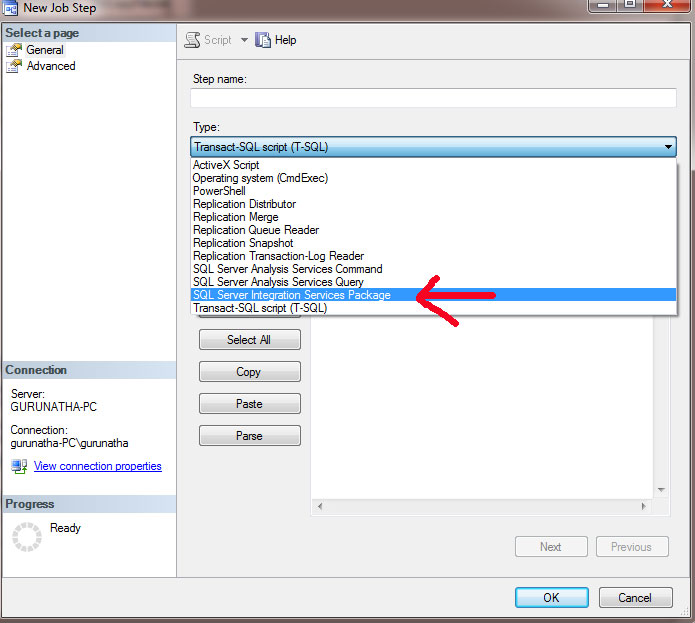Choose SQL Server Integration Services Package
The width and height of the screenshot is (695, 623).
pyautogui.click(x=433, y=295)
